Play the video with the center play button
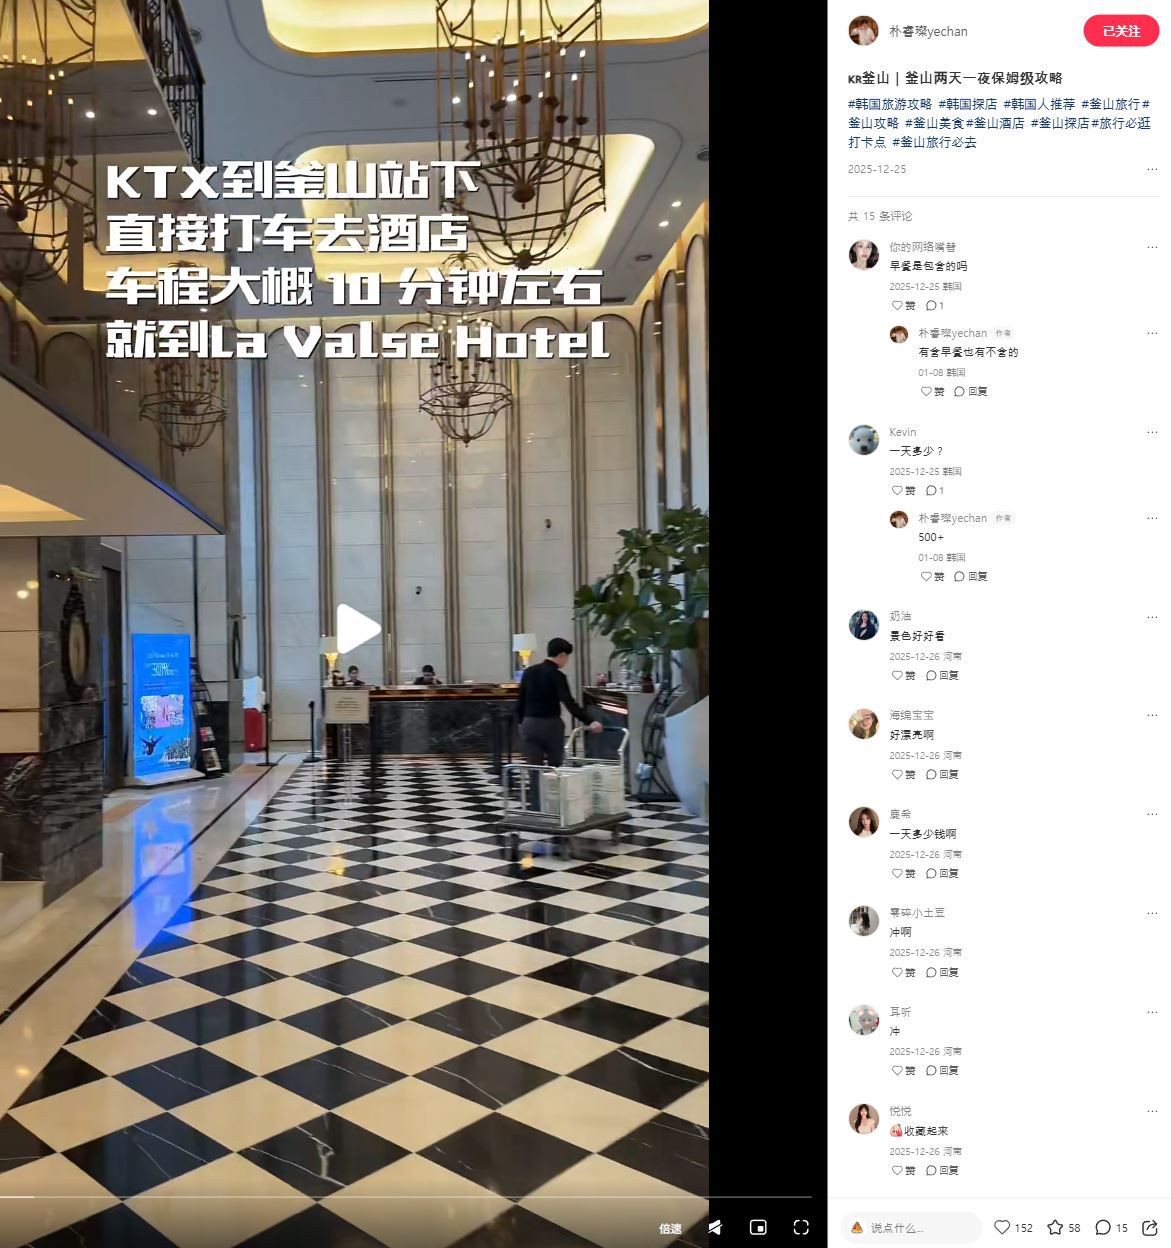This screenshot has width=1171, height=1248. coord(357,629)
